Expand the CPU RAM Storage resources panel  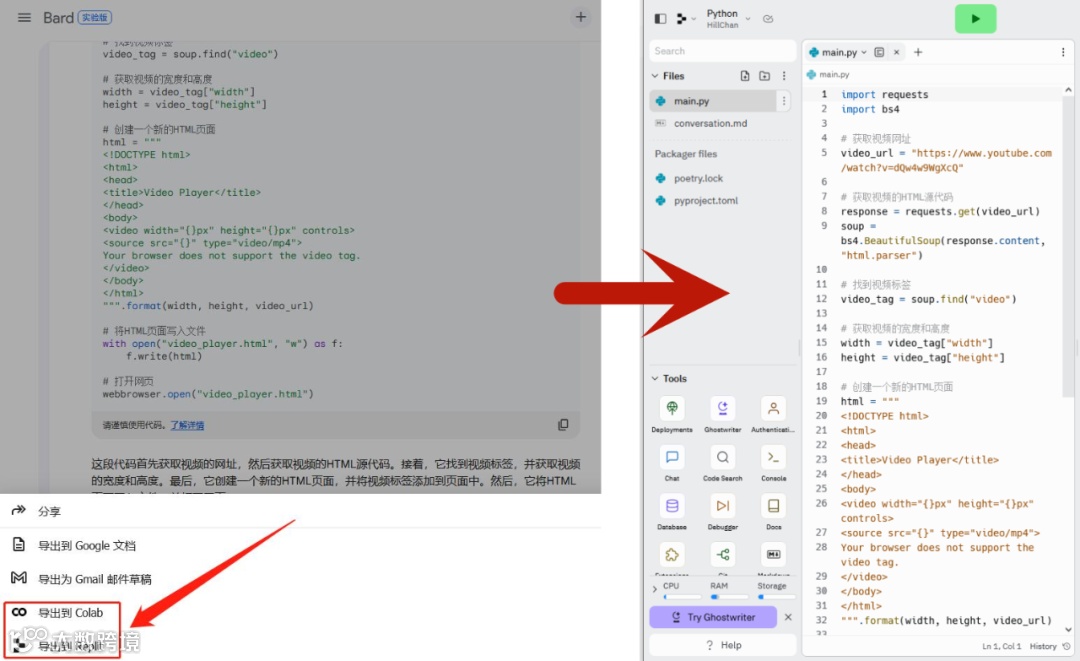(x=654, y=589)
